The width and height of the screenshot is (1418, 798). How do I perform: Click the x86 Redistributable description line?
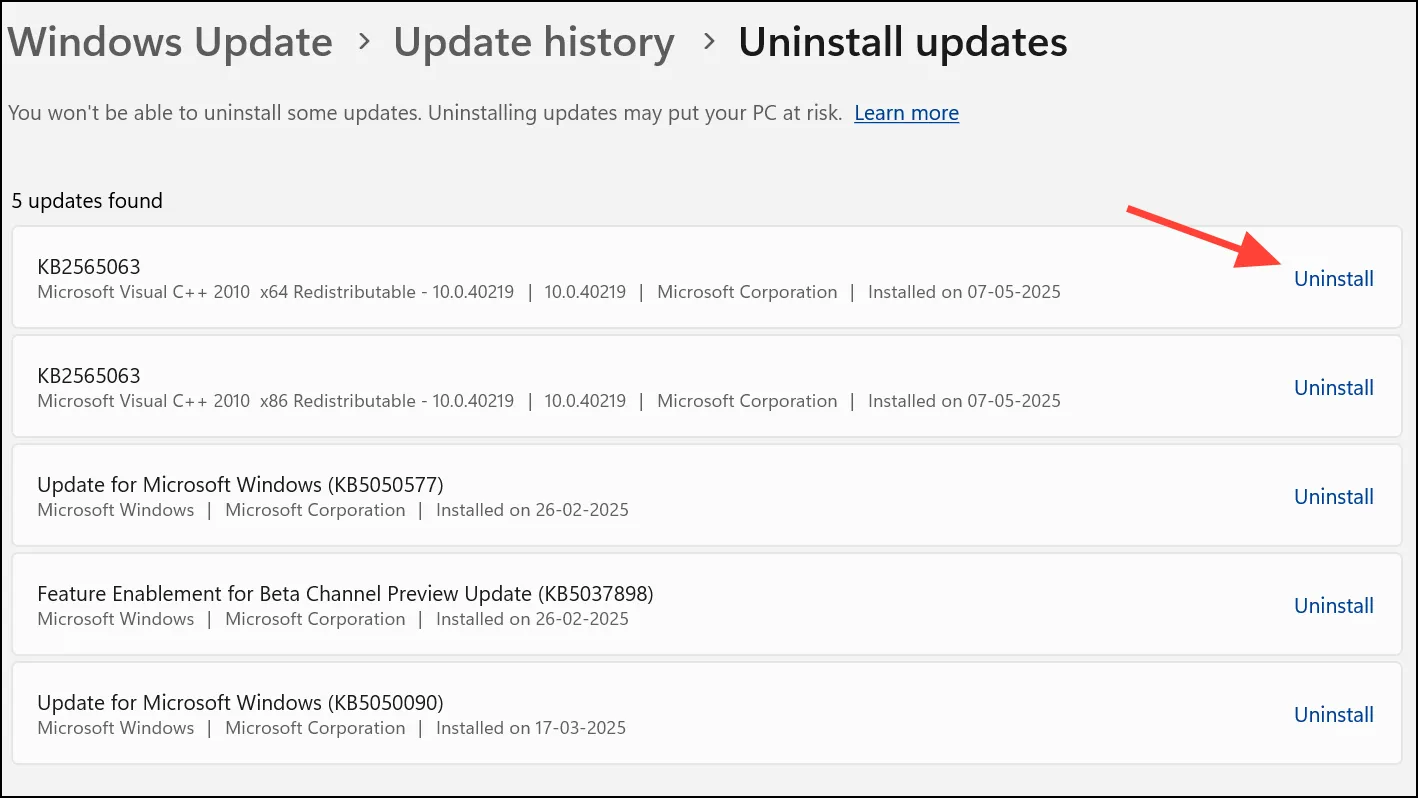(549, 401)
